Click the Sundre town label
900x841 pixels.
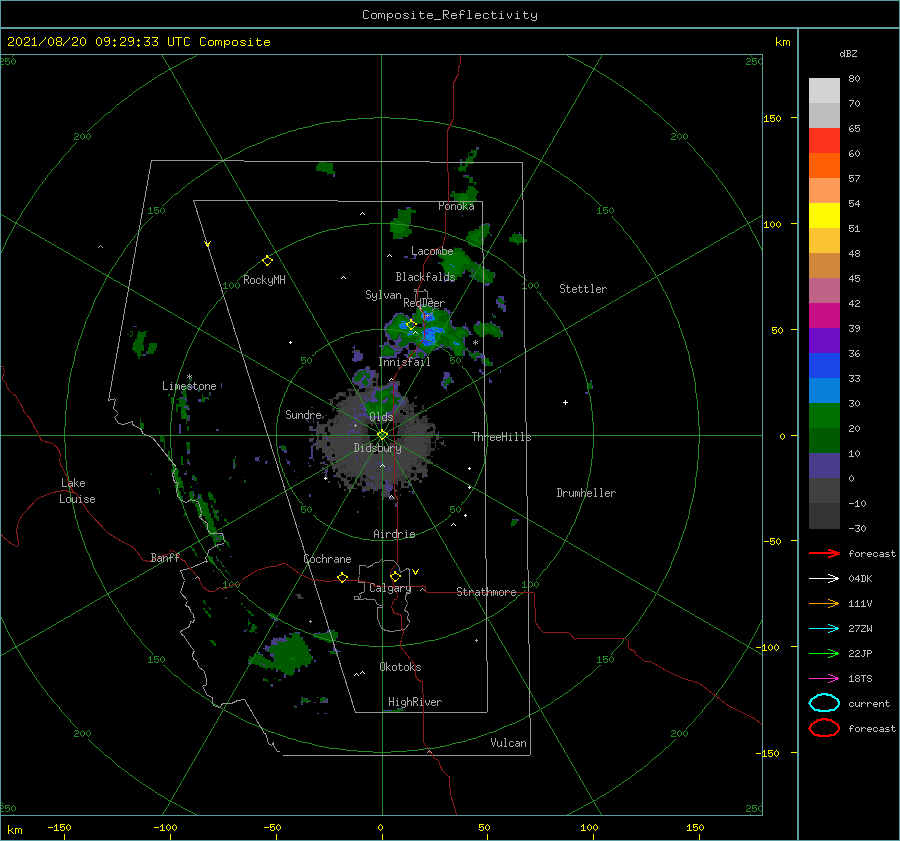click(303, 414)
